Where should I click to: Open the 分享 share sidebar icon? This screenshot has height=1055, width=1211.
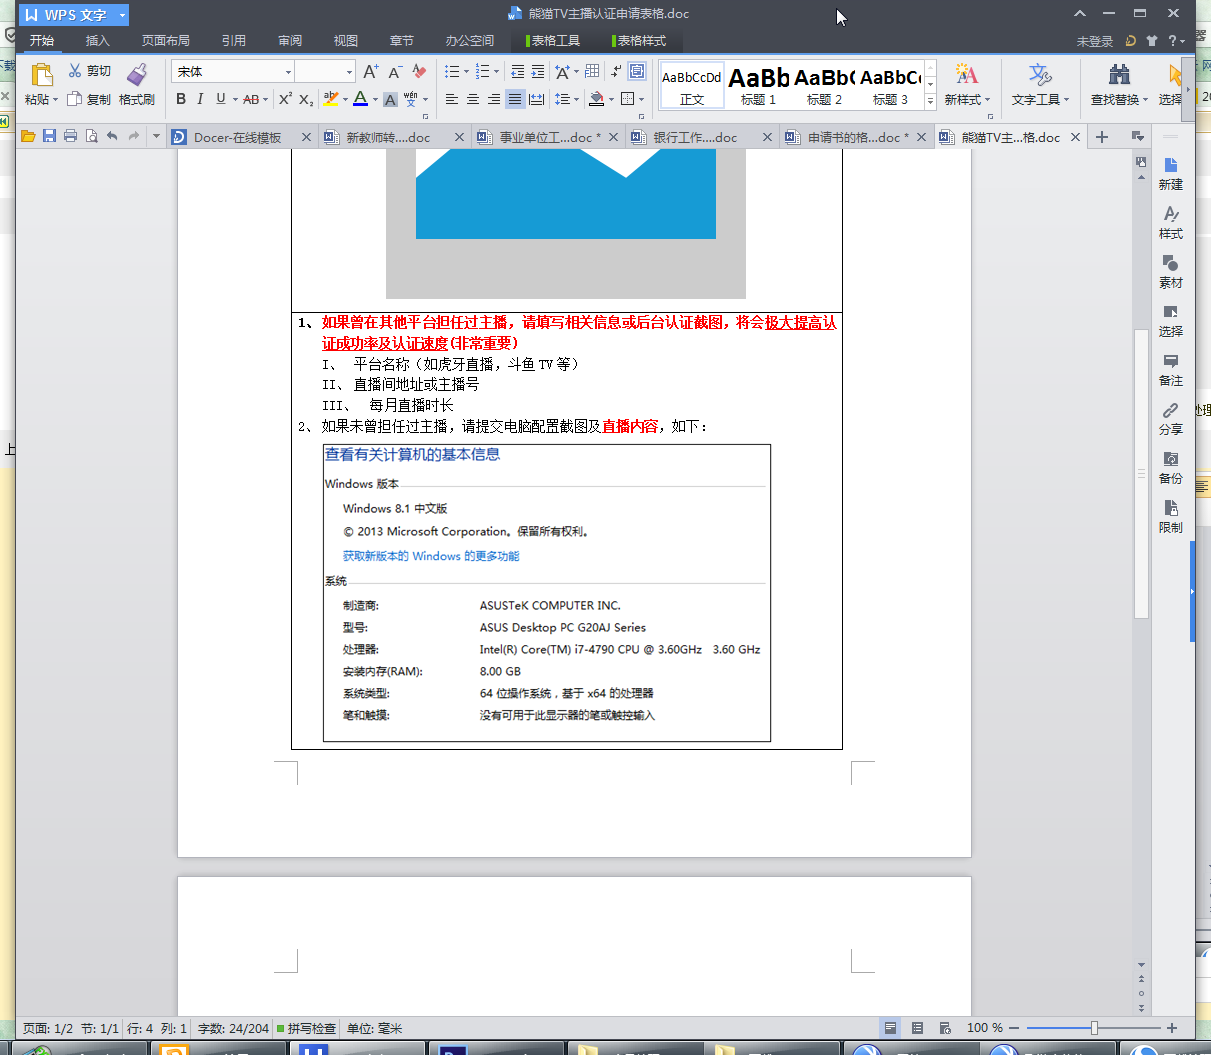pos(1171,418)
